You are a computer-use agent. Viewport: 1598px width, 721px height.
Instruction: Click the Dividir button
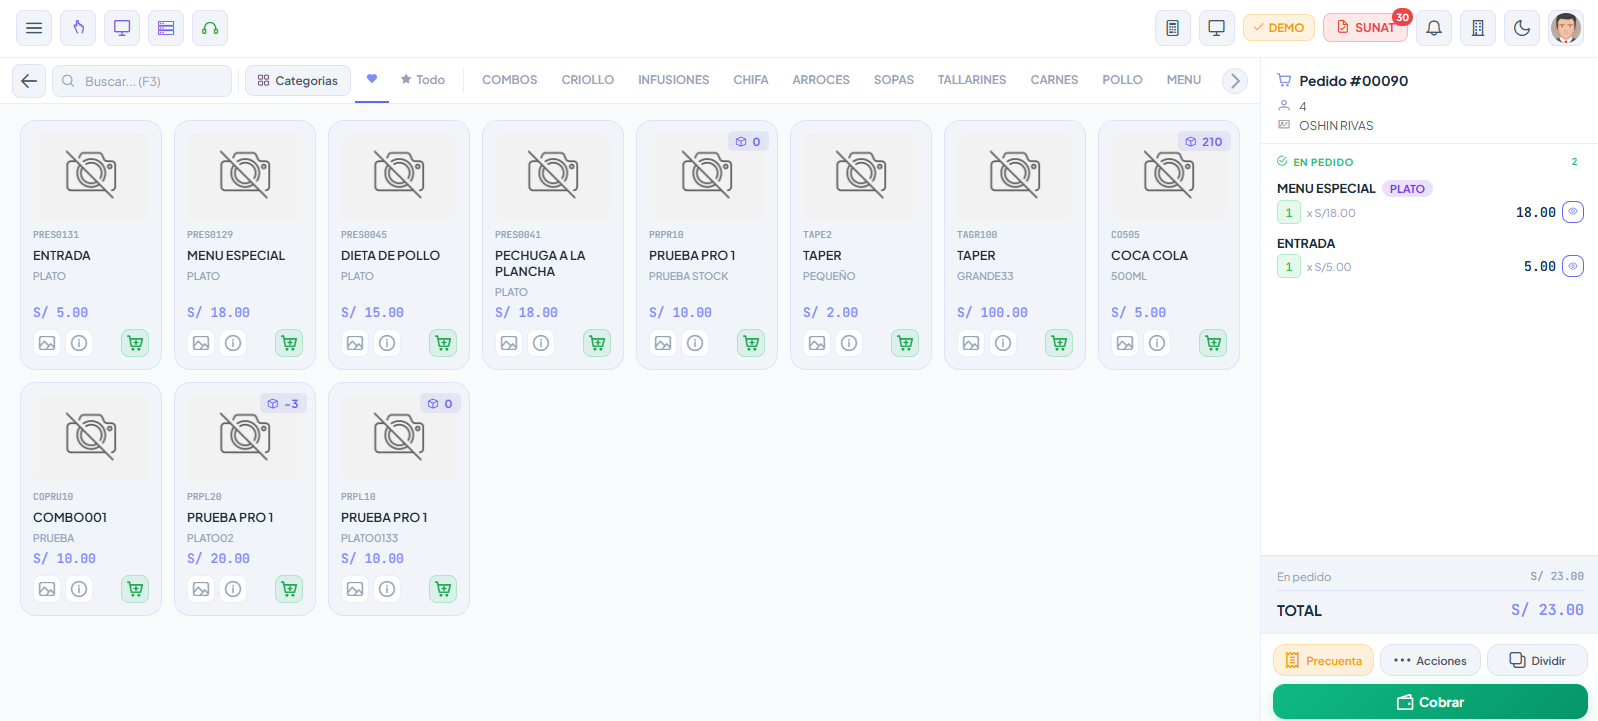tap(1537, 660)
